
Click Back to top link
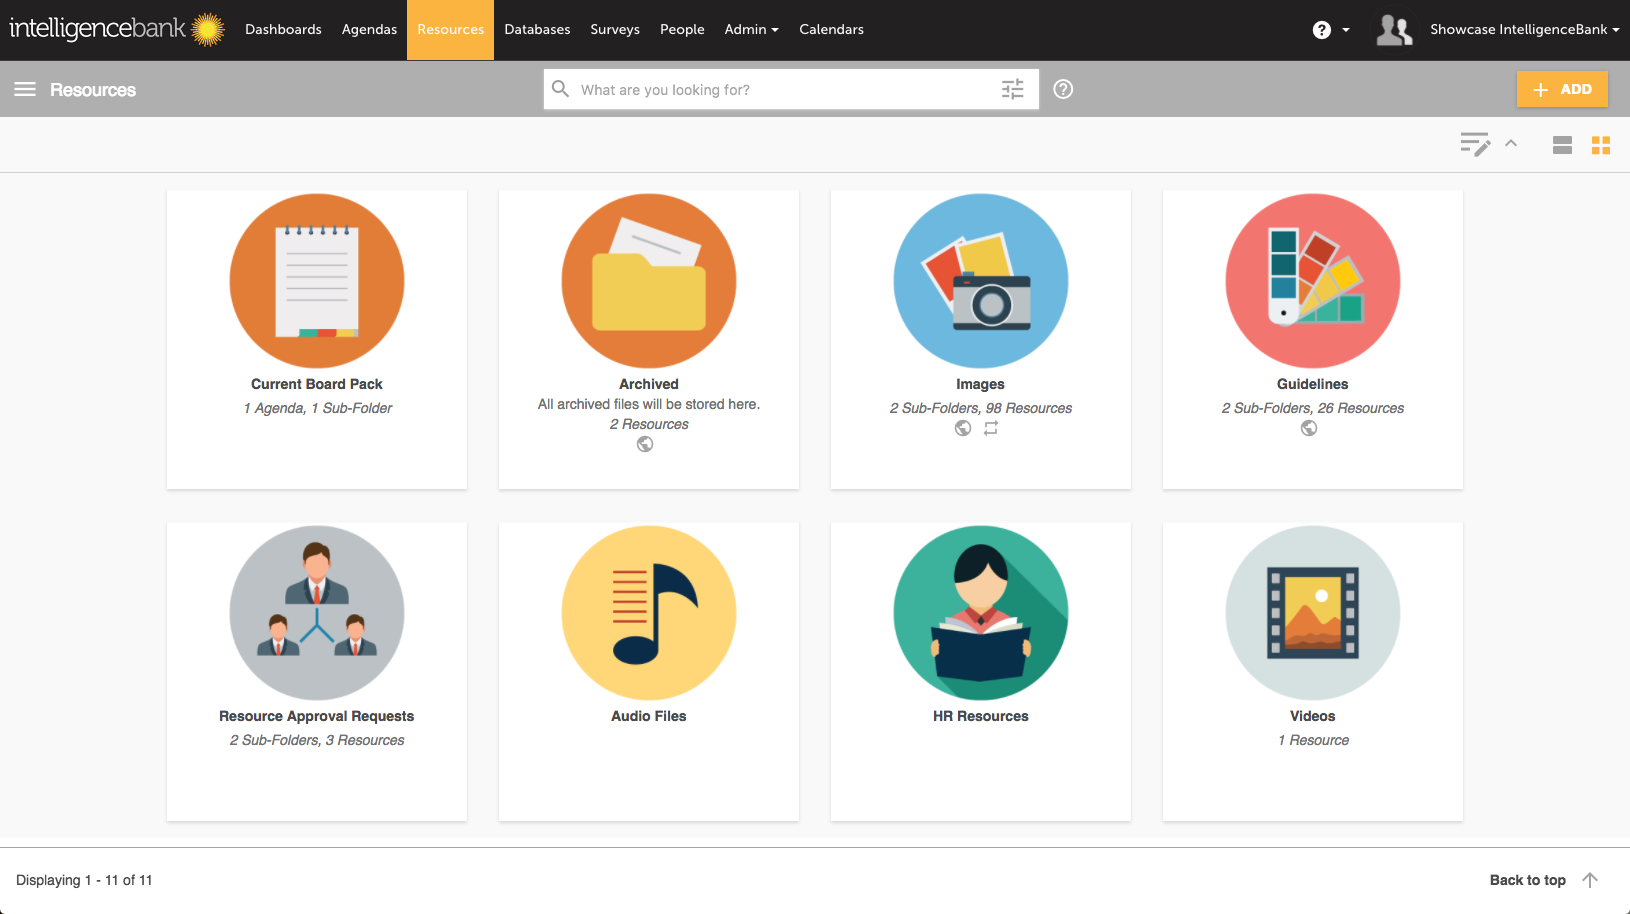[x=1527, y=880]
